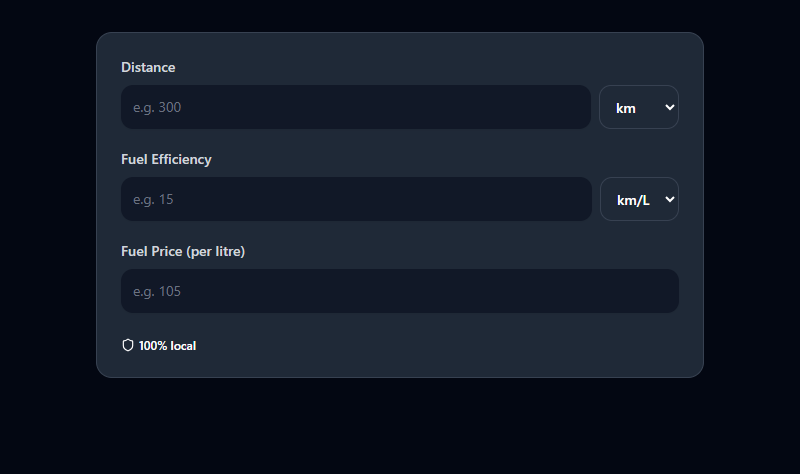Focus the Fuel Price input field
Viewport: 800px width, 474px height.
click(399, 291)
